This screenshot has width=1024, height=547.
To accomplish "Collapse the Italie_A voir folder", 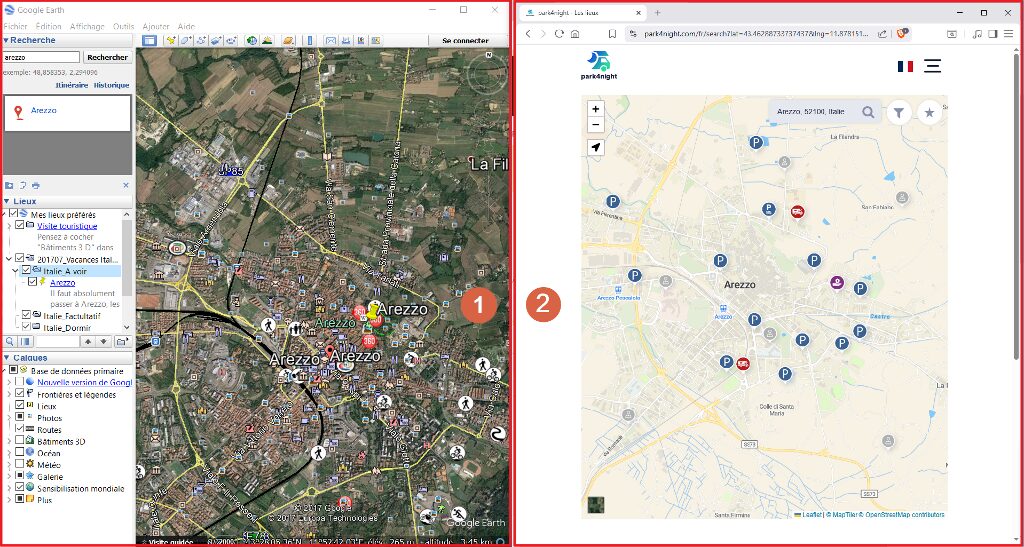I will tap(15, 270).
